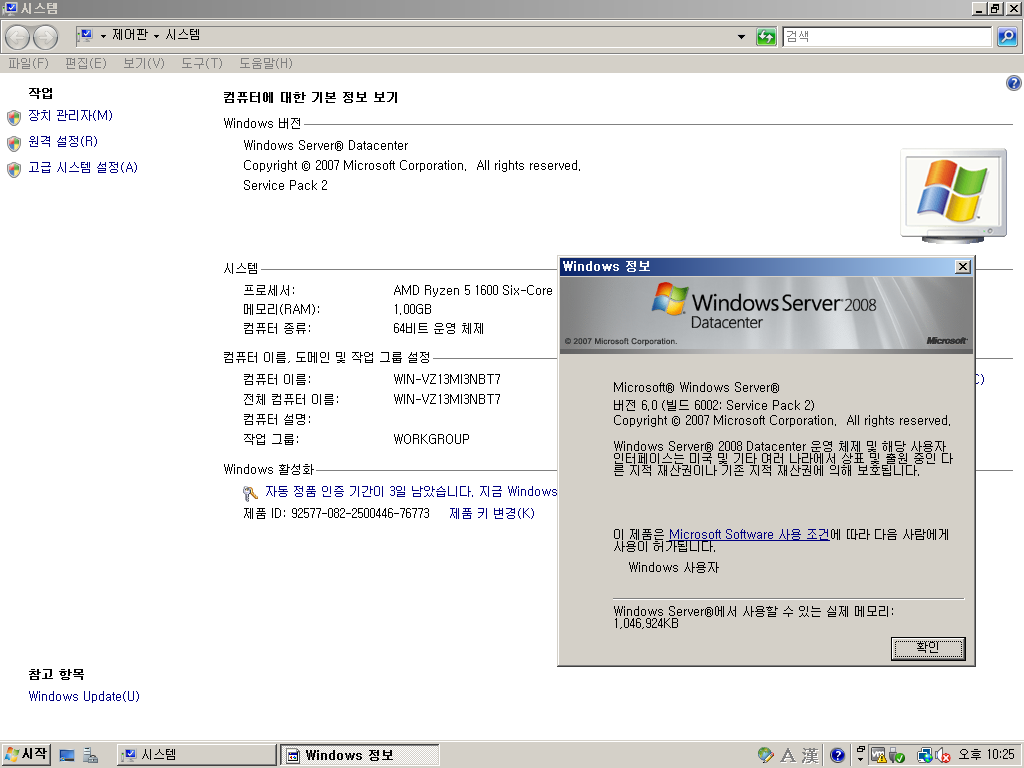The width and height of the screenshot is (1024, 768).
Task: Click the 漢 Hanja conversion icon
Action: pos(810,756)
